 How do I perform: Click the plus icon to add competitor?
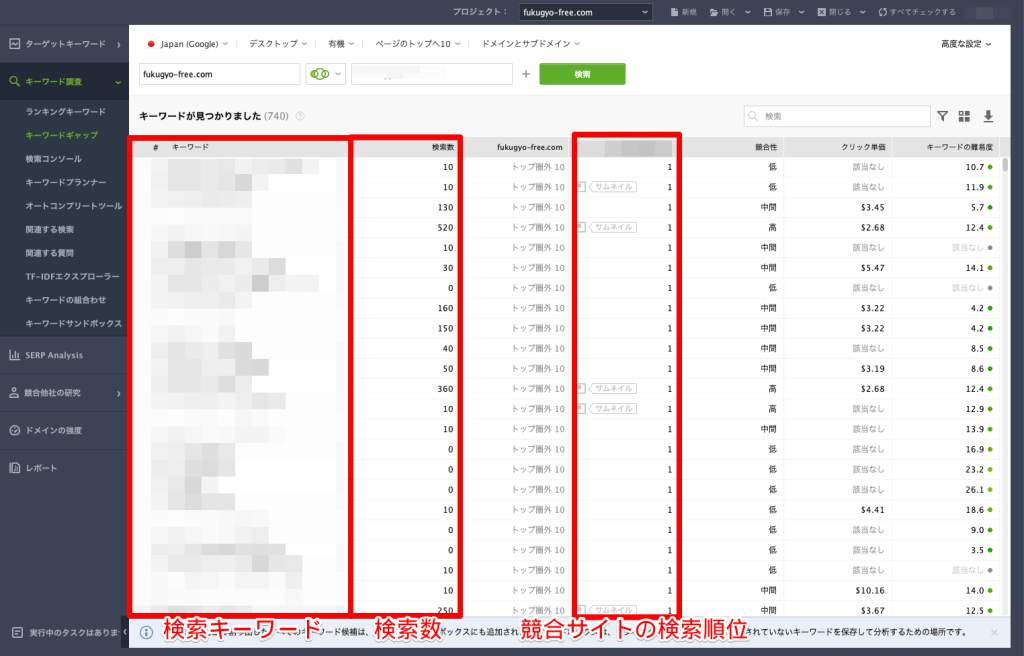[x=526, y=74]
